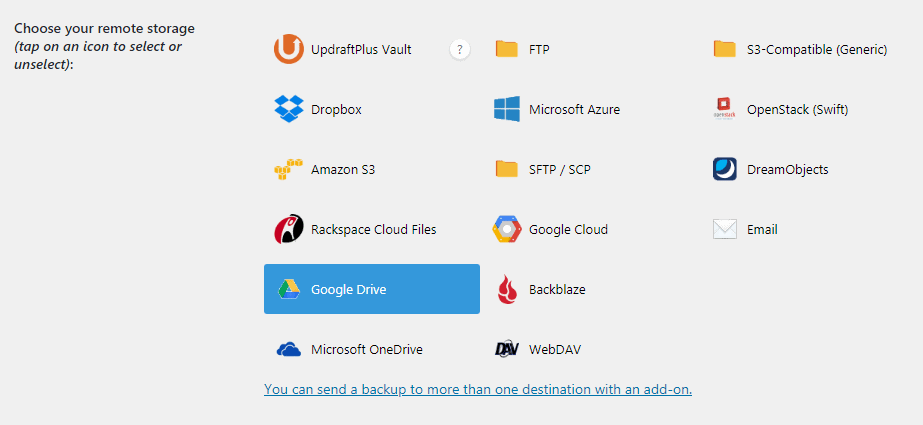
Task: Select the UpdraftPlus Vault icon
Action: pyautogui.click(x=288, y=49)
